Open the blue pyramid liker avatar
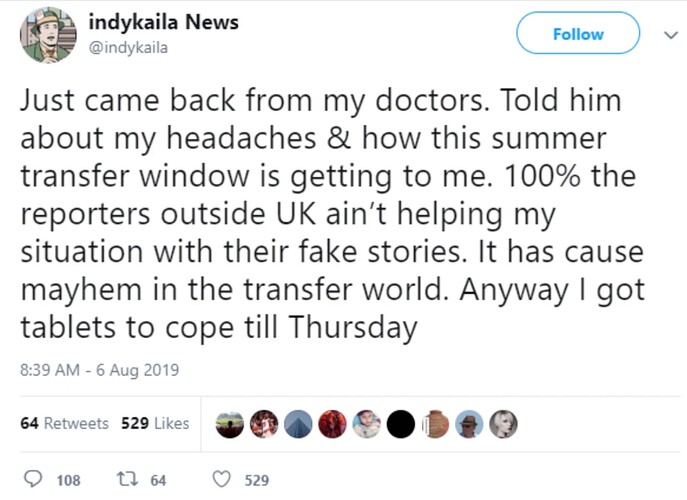This screenshot has width=687, height=500. pyautogui.click(x=298, y=424)
